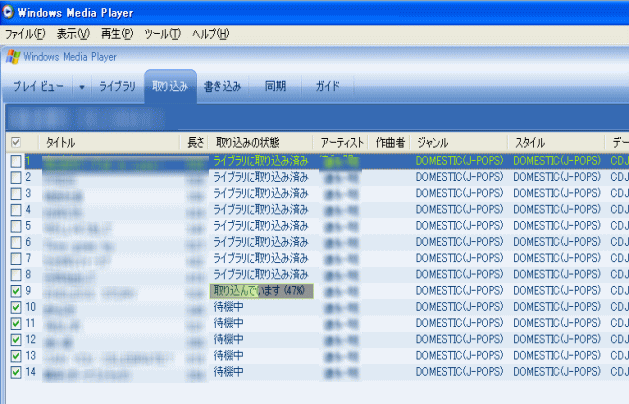Uncheck the box for track 10

(16, 307)
